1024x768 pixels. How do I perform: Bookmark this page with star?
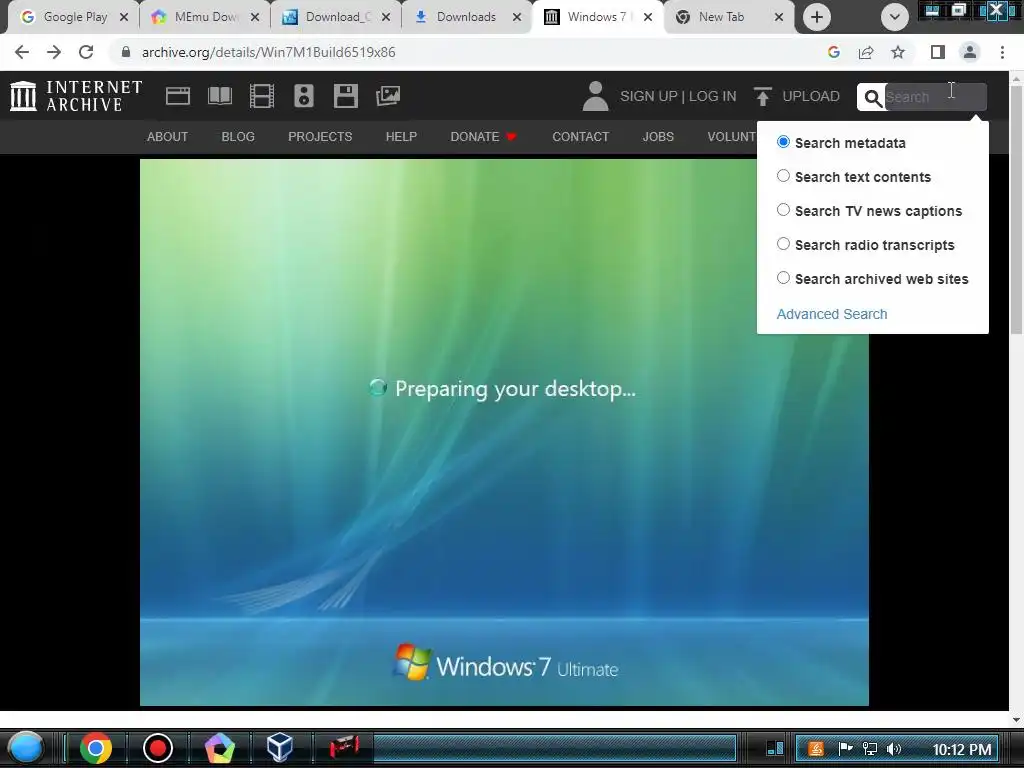tap(898, 52)
